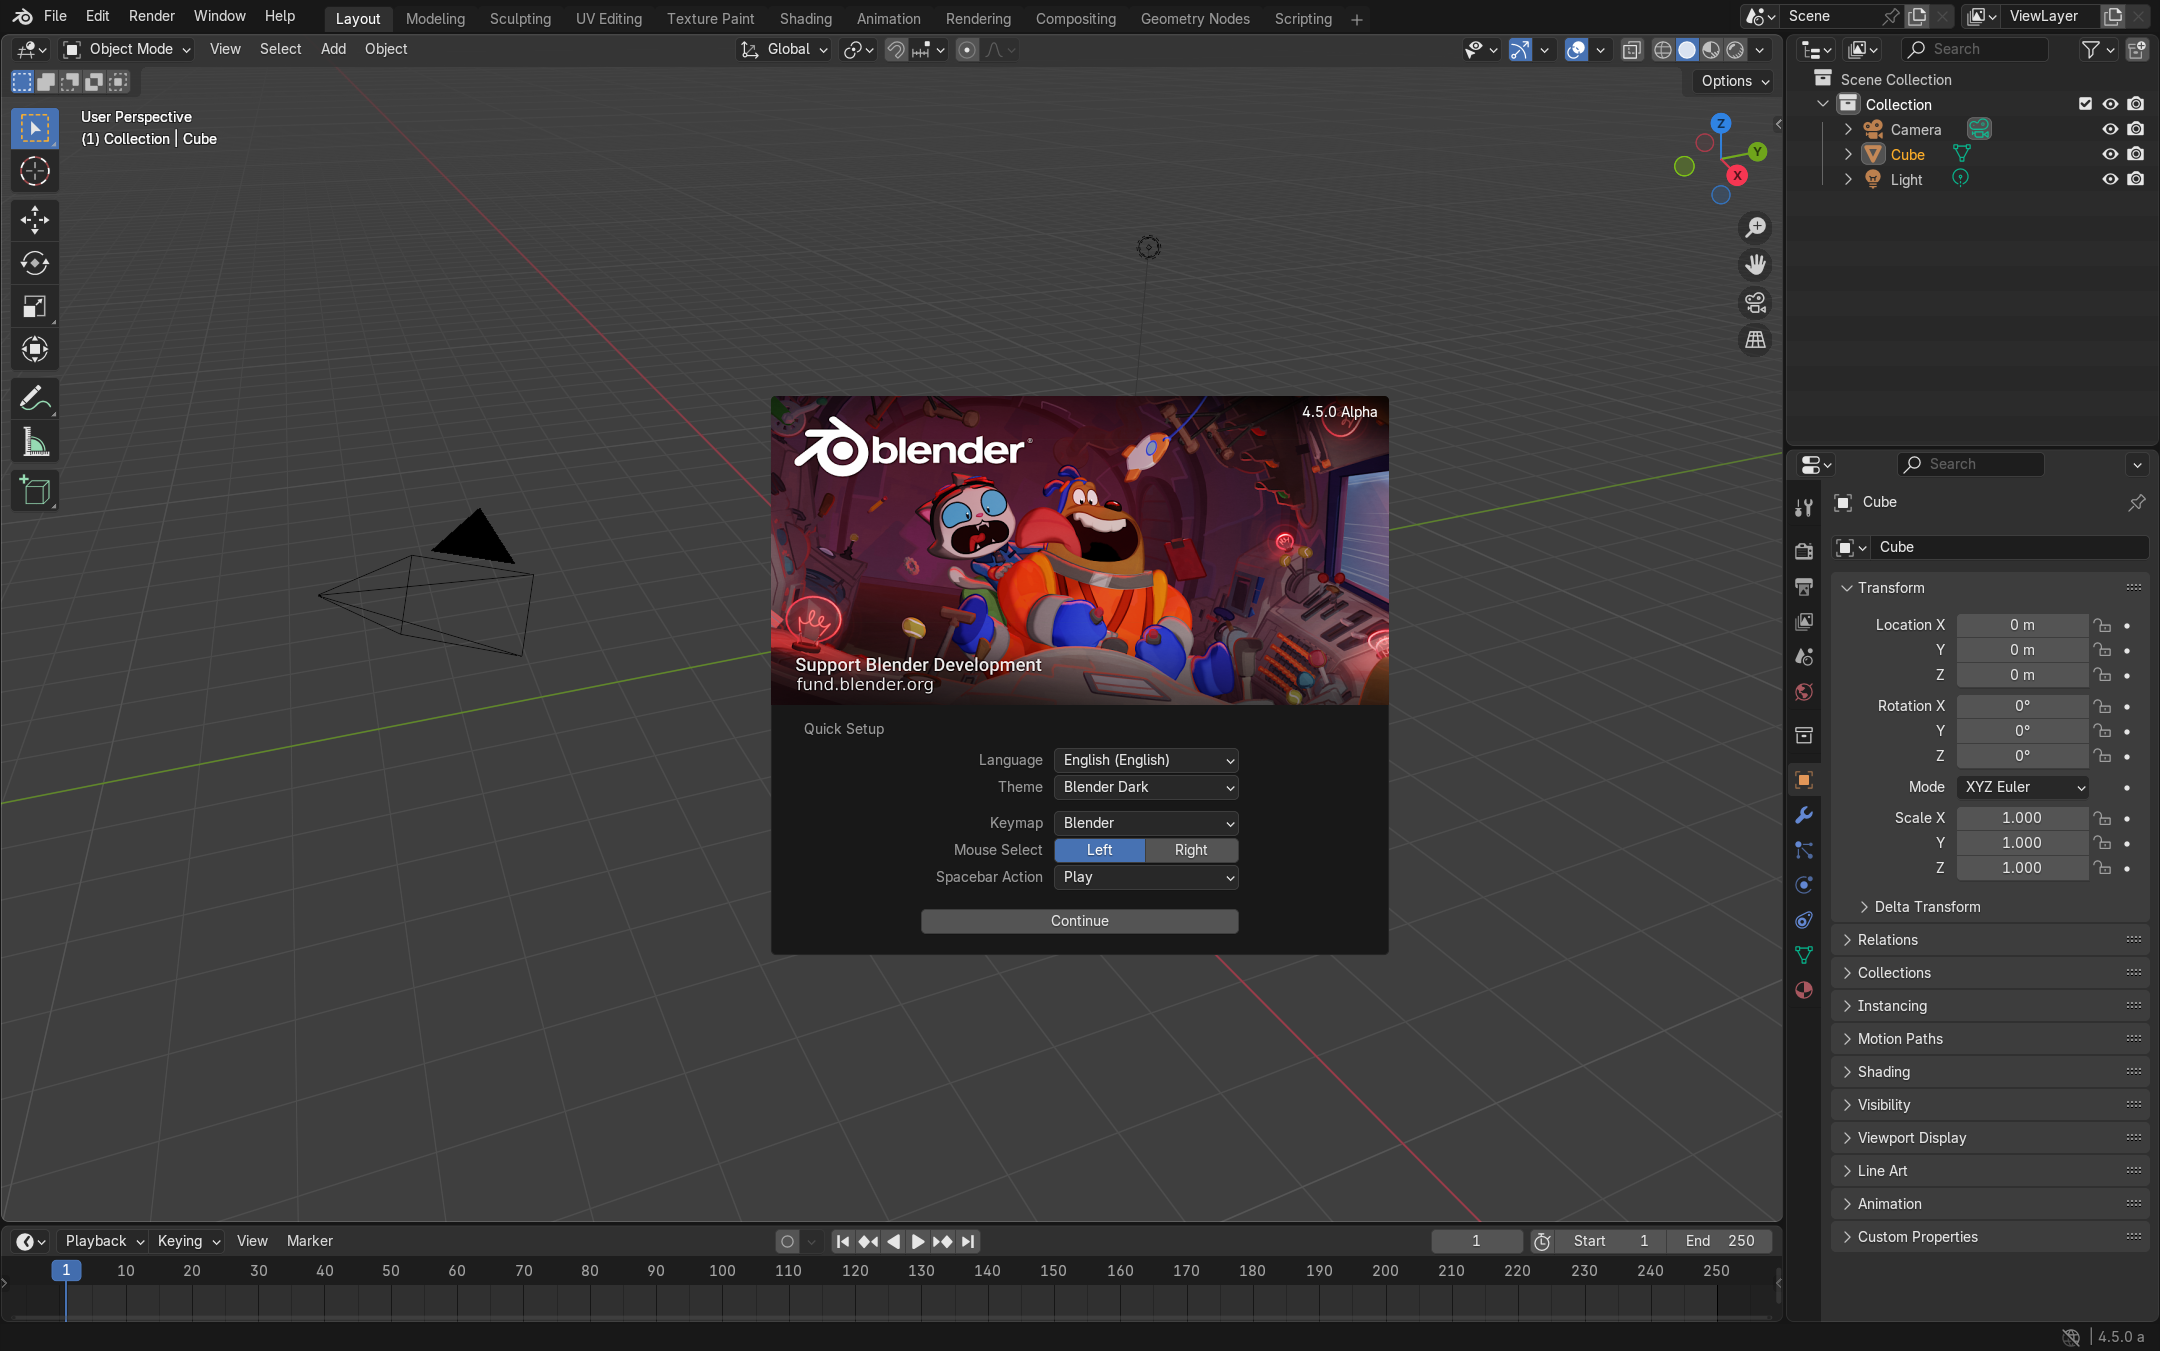Select the Move tool in toolbar
Screen dimensions: 2160x1351
click(35, 220)
